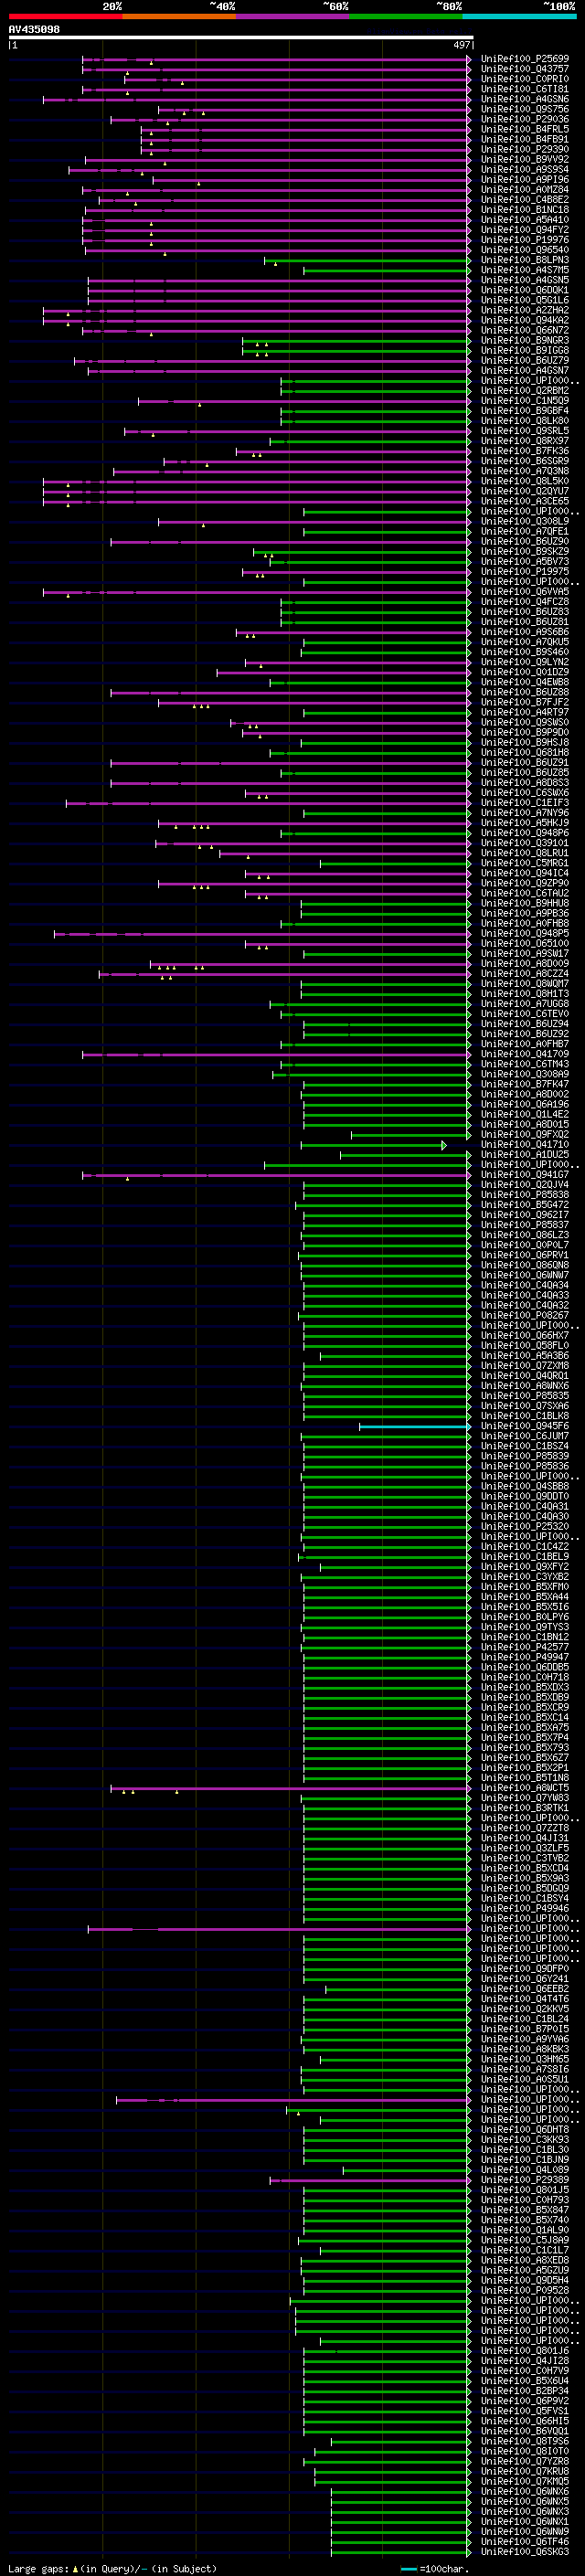Select hit label UniRef100_Q308L9
585x2576 pixels.
click(524, 521)
